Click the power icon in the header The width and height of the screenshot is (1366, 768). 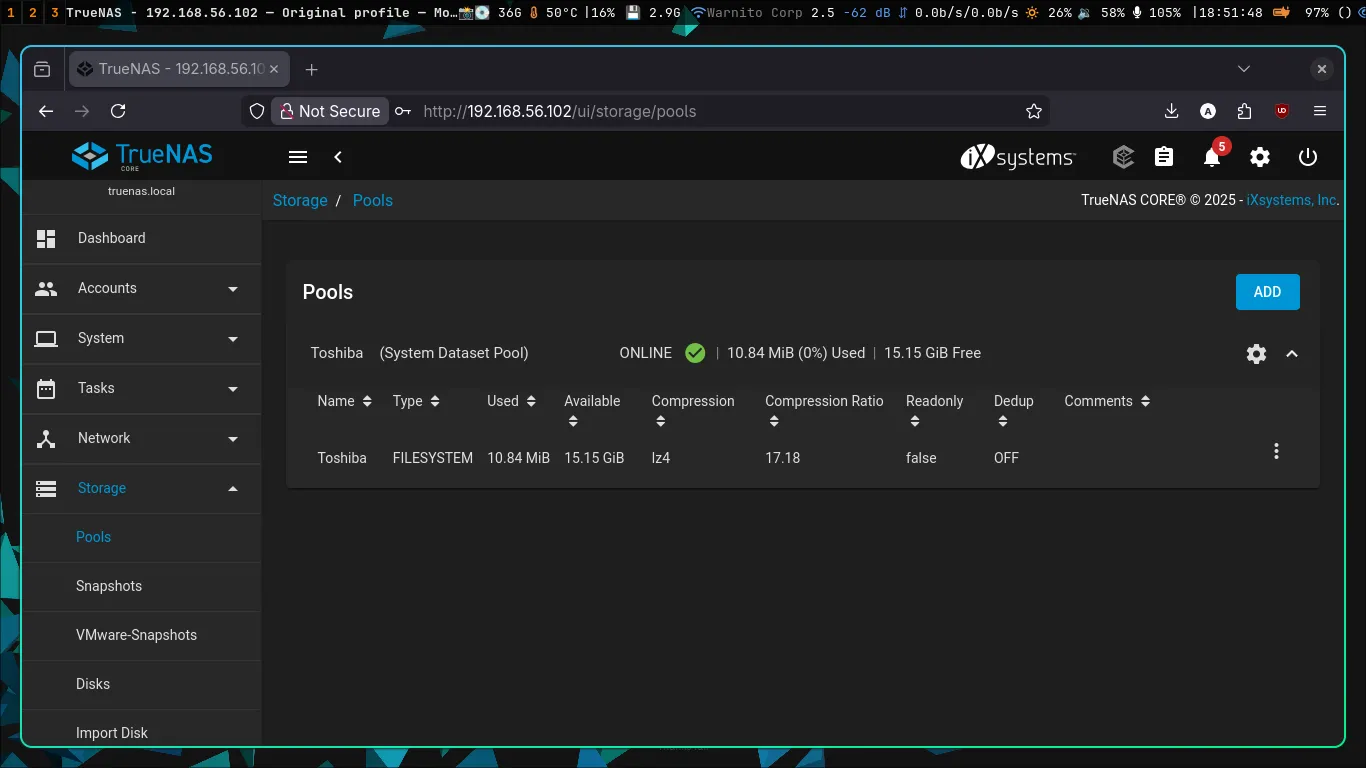tap(1308, 157)
